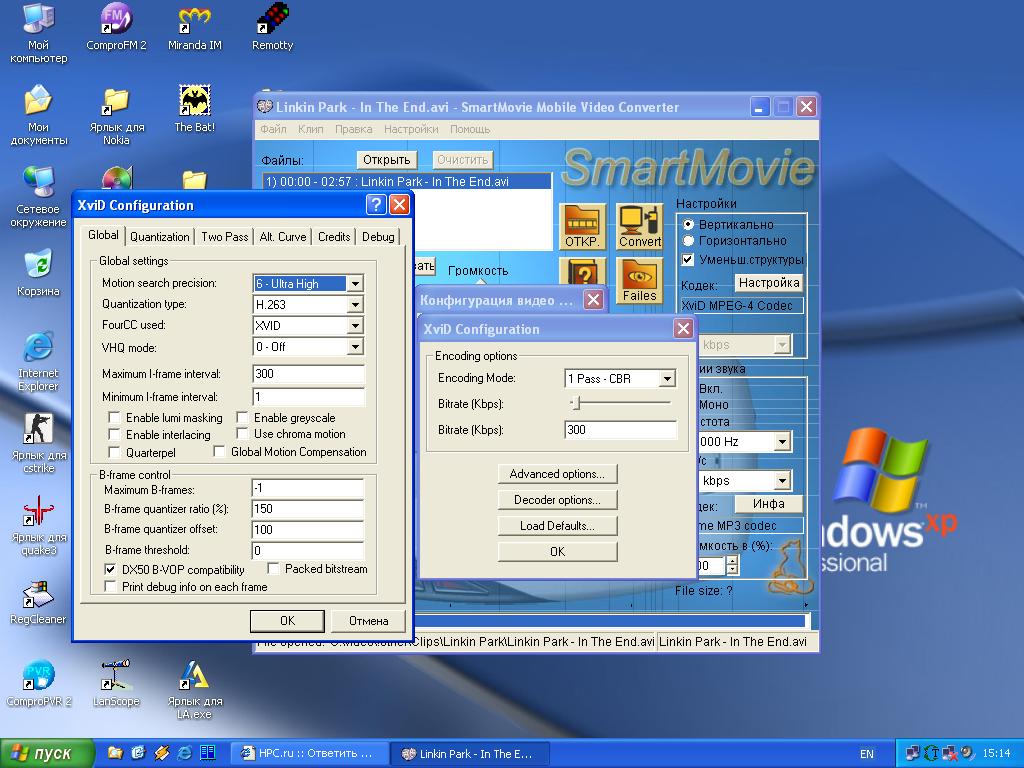1024x768 pixels.
Task: Open the Настройки menu in SmartMovie
Action: point(411,129)
